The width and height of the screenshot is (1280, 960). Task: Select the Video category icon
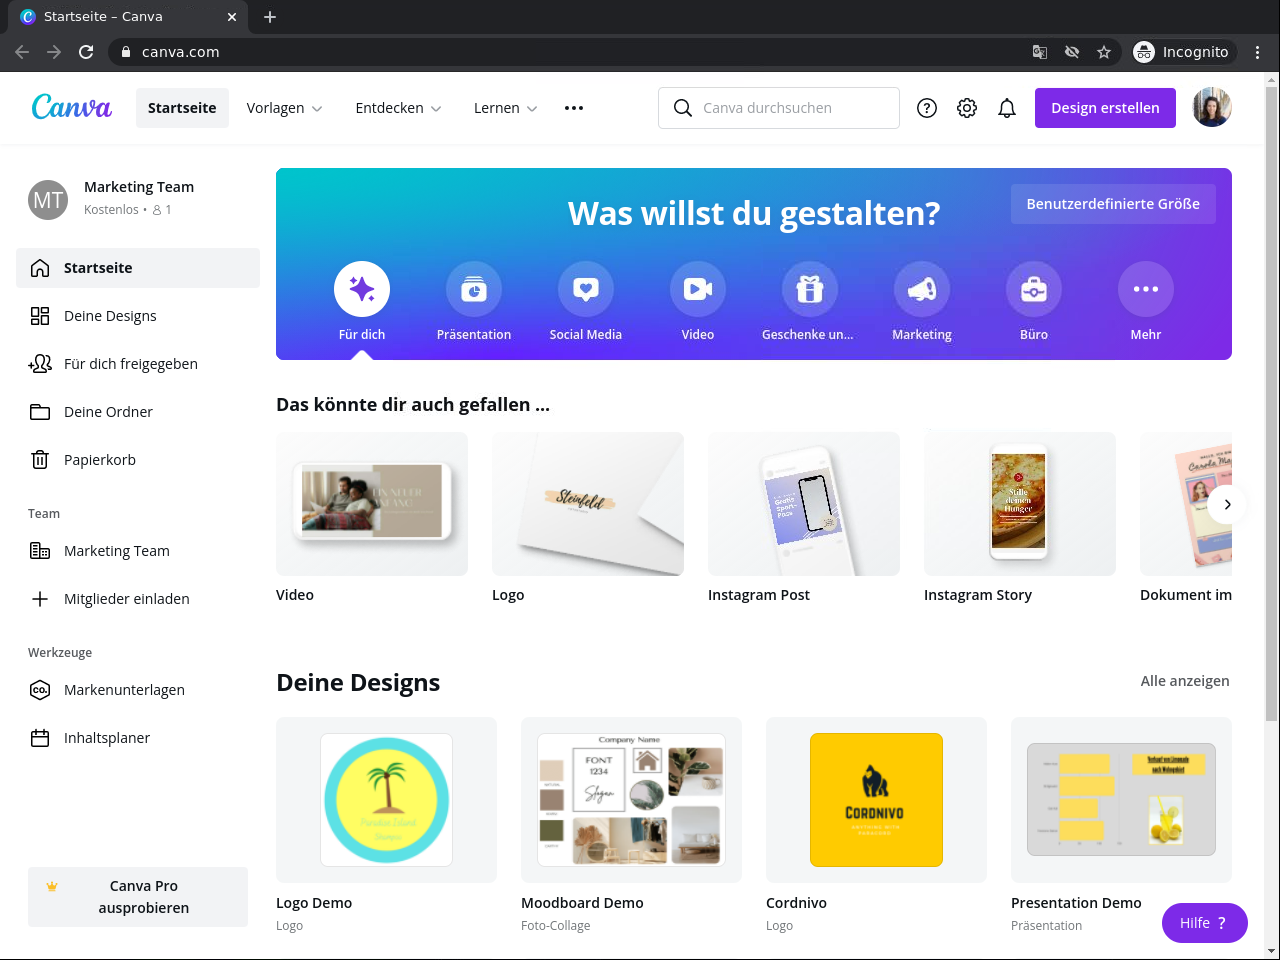[698, 289]
